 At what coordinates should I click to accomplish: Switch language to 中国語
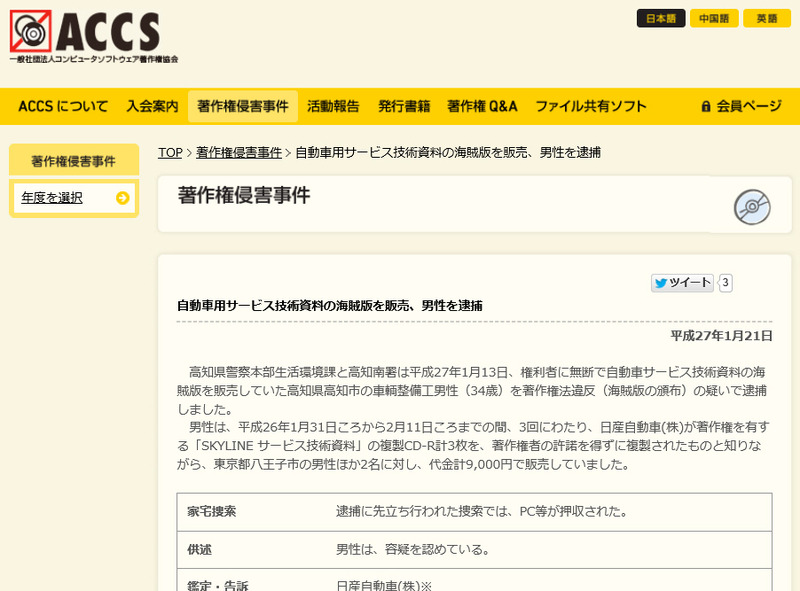(714, 18)
